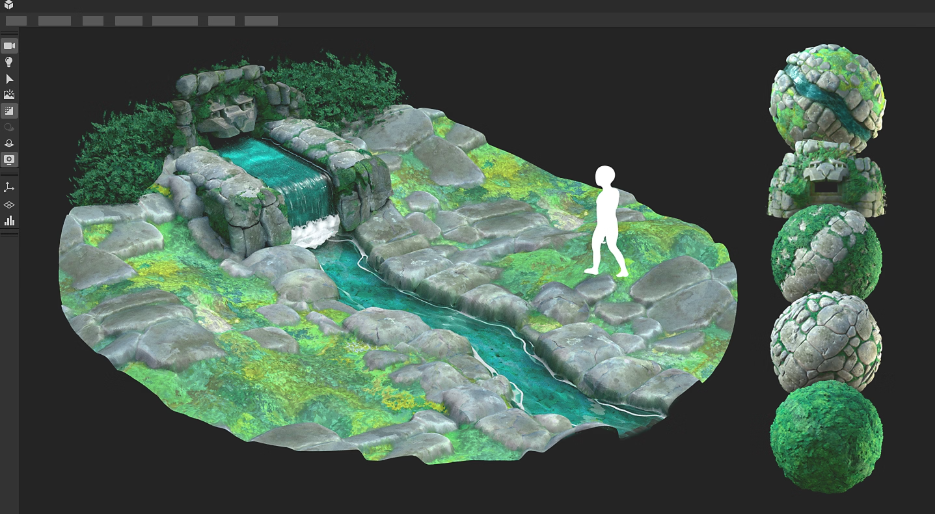Toggle the wireframe plane icon
This screenshot has height=514, width=935.
[x=9, y=205]
